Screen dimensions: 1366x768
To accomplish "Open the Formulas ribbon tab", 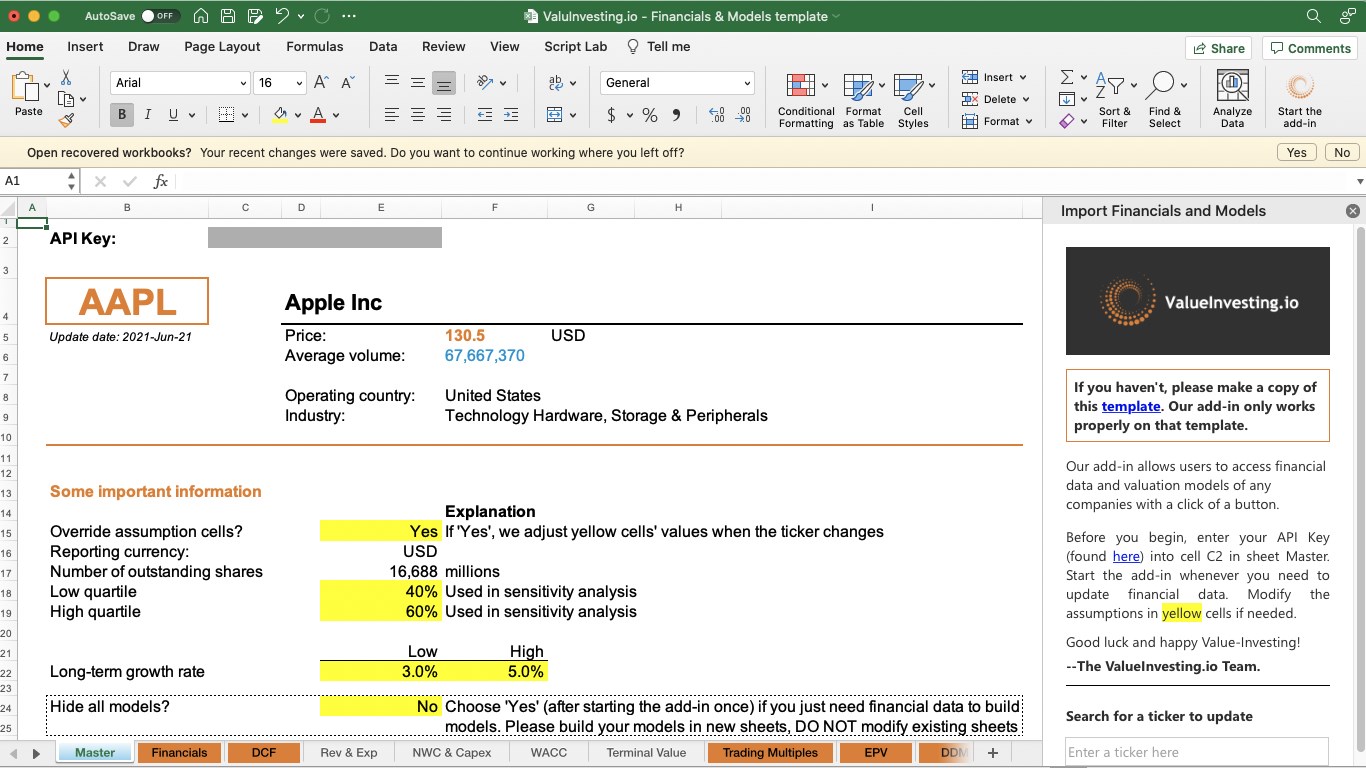I will (314, 46).
